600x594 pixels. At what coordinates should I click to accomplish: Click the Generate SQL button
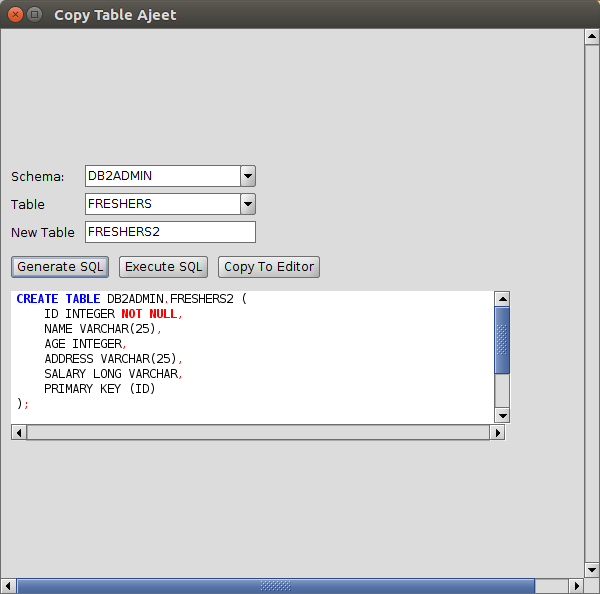(x=60, y=267)
